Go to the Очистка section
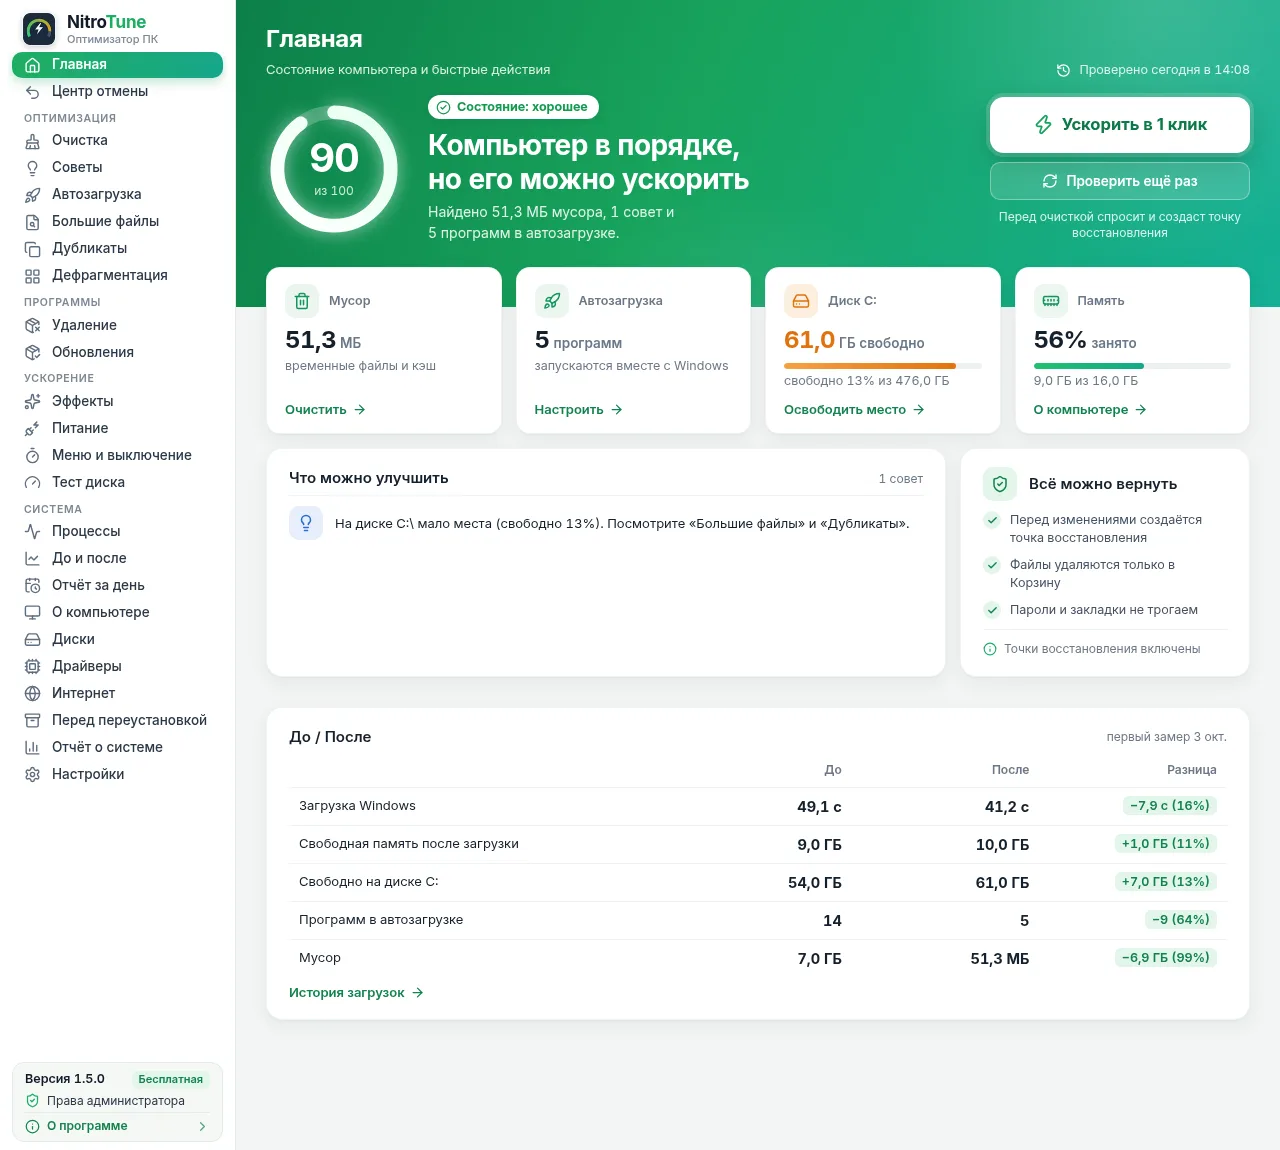1280x1150 pixels. 117,141
